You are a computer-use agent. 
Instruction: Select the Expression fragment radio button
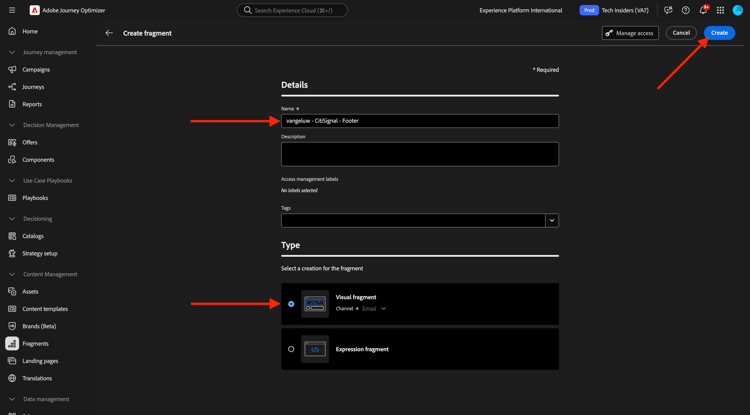(x=291, y=349)
